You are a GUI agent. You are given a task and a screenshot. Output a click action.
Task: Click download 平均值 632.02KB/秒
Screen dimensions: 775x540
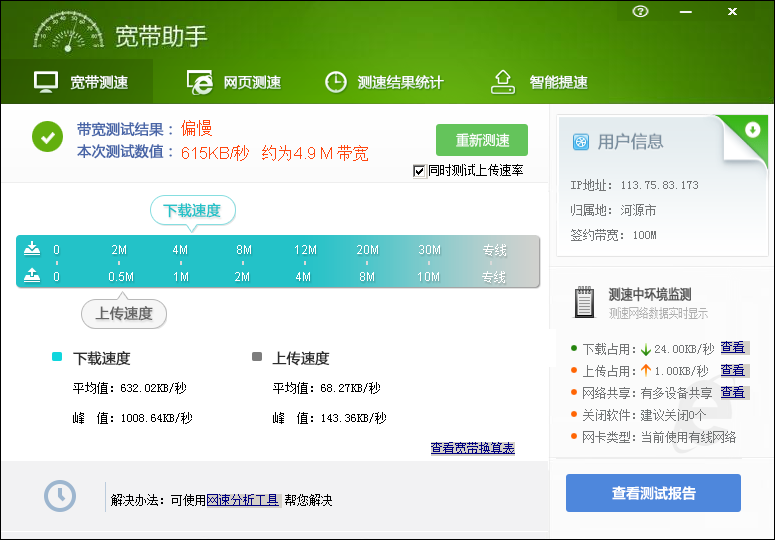pos(129,388)
